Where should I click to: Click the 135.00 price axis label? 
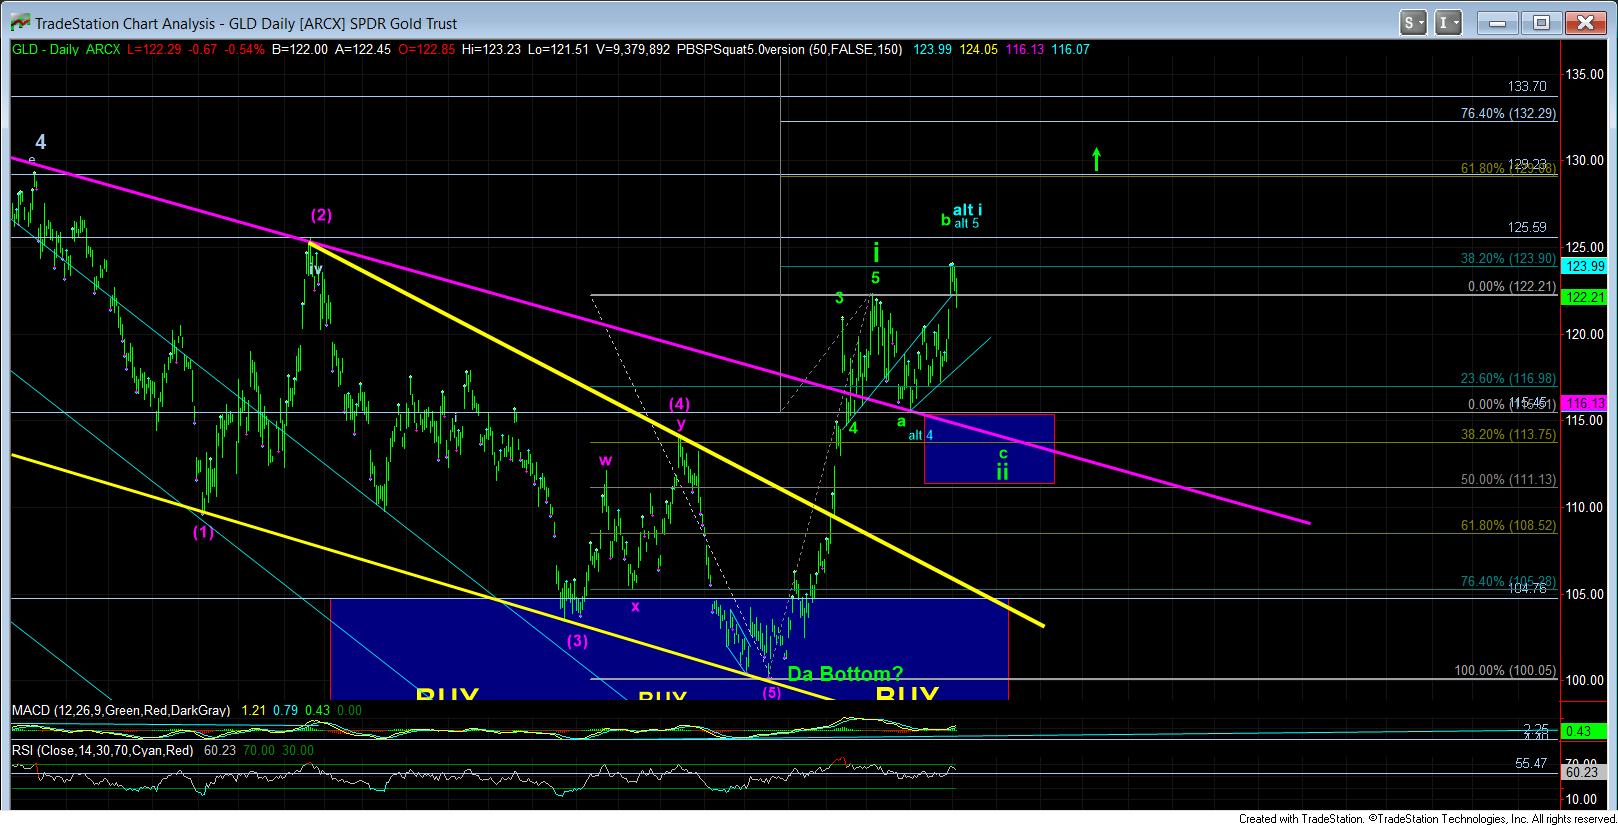(1587, 74)
